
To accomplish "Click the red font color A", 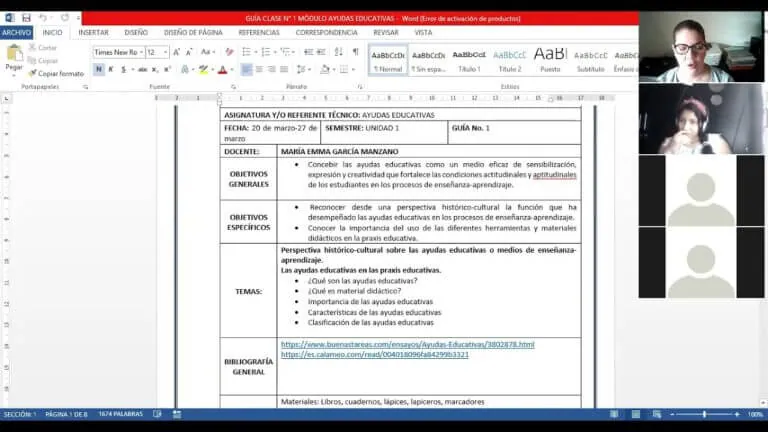I will pyautogui.click(x=223, y=70).
